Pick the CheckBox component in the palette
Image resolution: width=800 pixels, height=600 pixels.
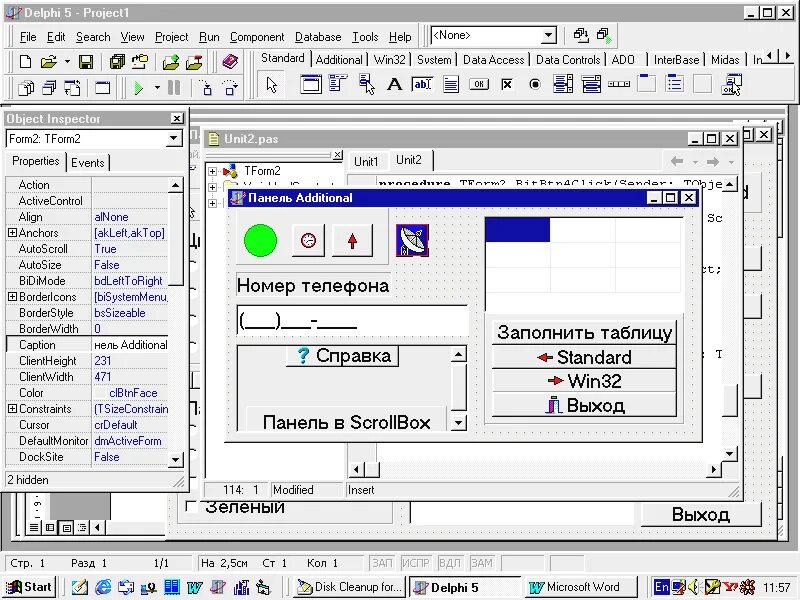coord(507,84)
